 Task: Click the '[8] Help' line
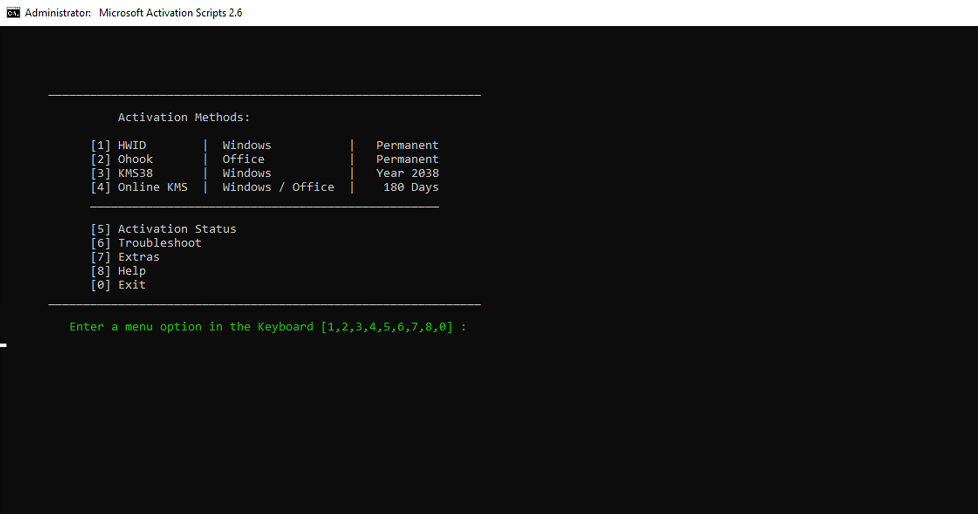[x=118, y=271]
